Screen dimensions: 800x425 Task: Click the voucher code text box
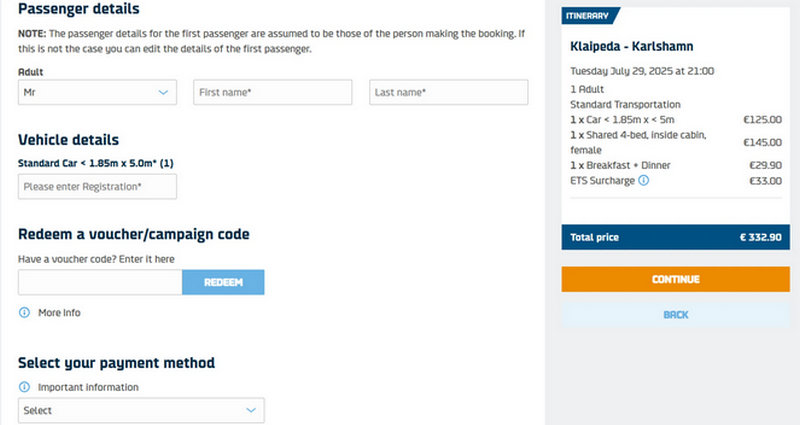(x=100, y=282)
